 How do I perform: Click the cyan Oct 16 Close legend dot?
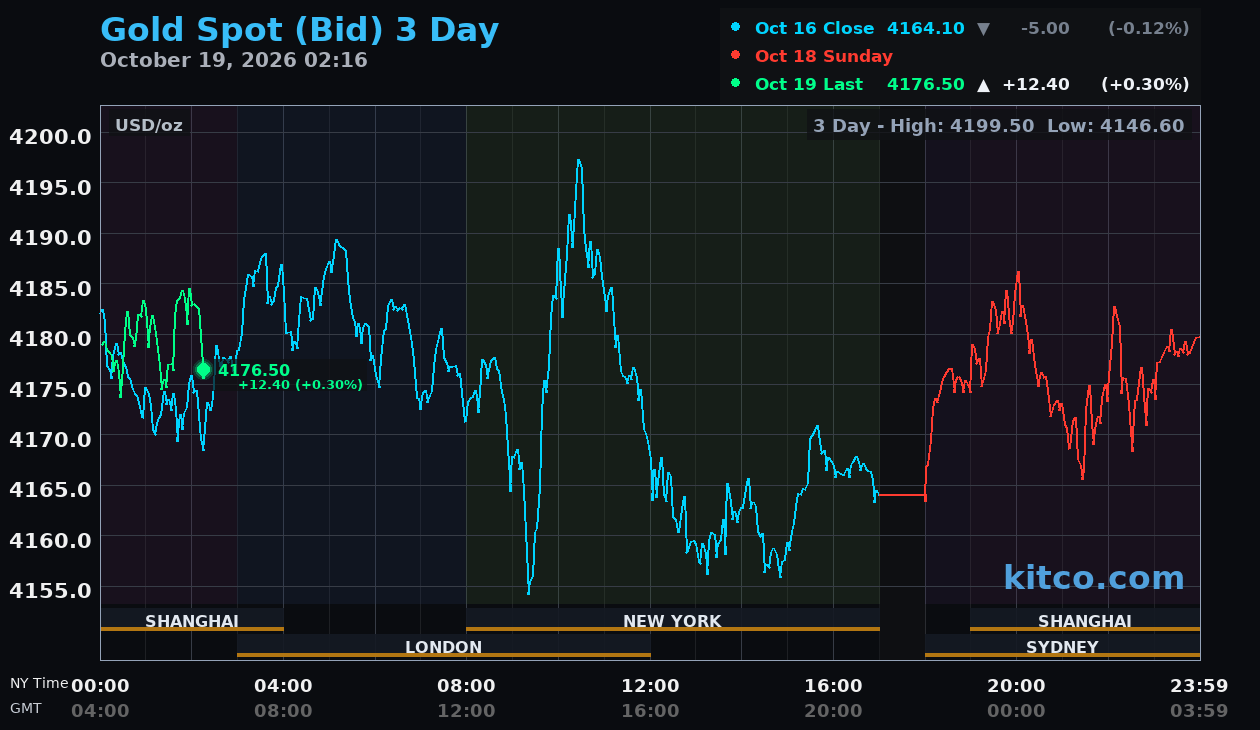click(x=736, y=28)
